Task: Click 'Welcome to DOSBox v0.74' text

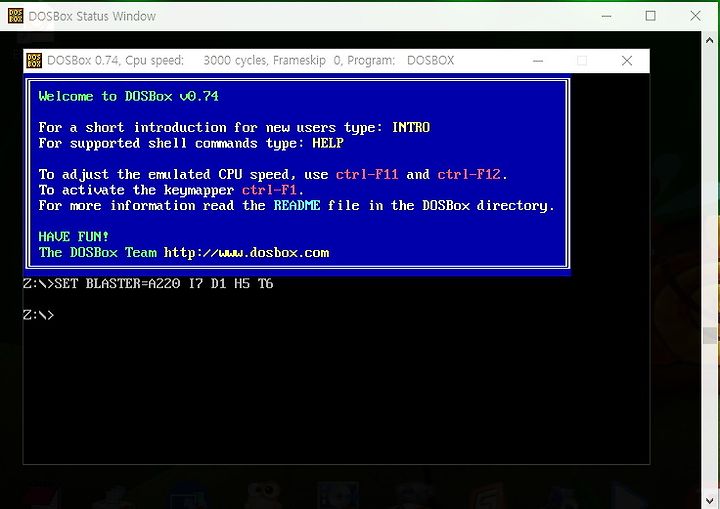Action: [129, 96]
